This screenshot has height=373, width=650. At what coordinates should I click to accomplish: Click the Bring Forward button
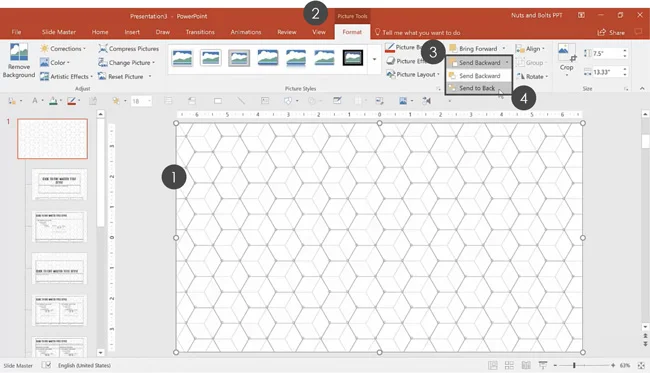(473, 48)
